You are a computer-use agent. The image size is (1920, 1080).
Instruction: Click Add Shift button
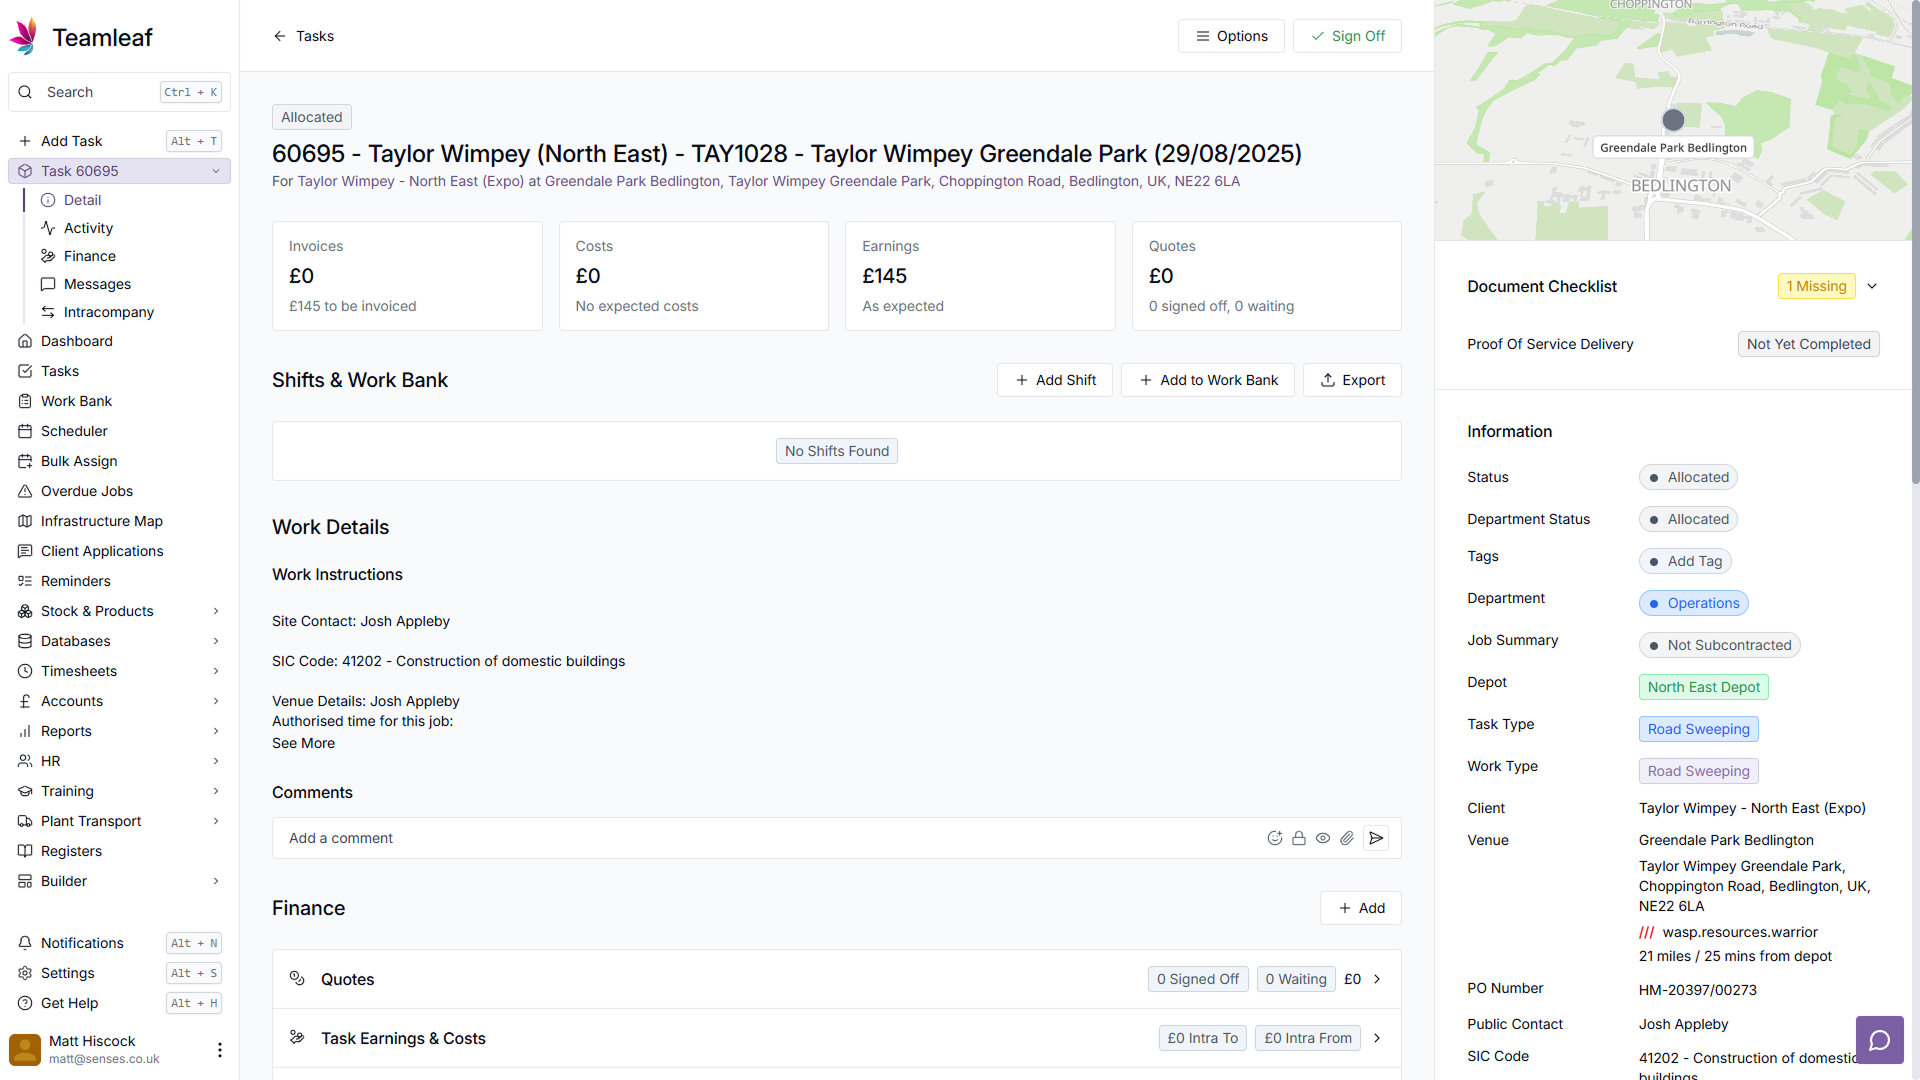point(1055,380)
